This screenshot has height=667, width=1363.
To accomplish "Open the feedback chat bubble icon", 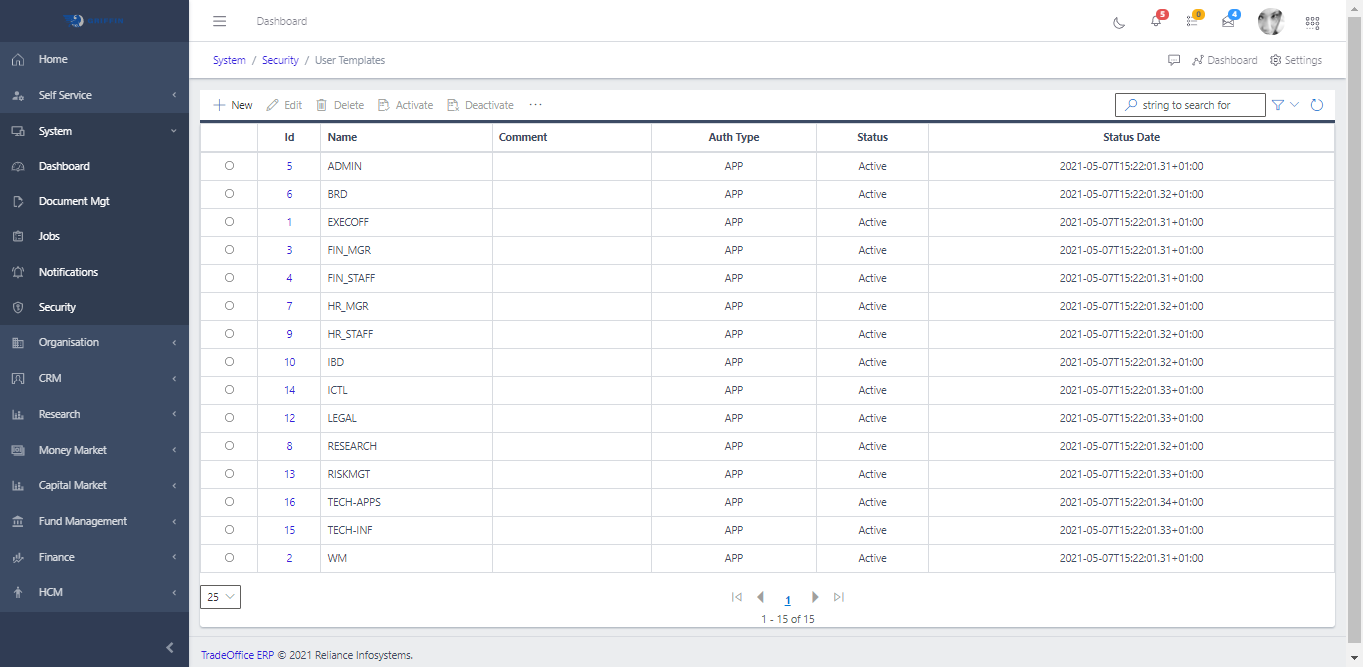I will tap(1173, 60).
